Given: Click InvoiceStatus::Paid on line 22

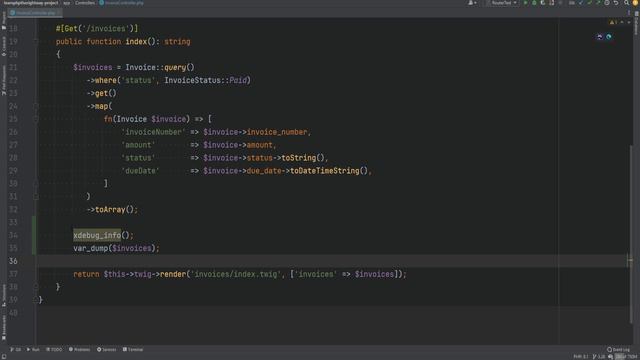Looking at the screenshot, I should [205, 80].
